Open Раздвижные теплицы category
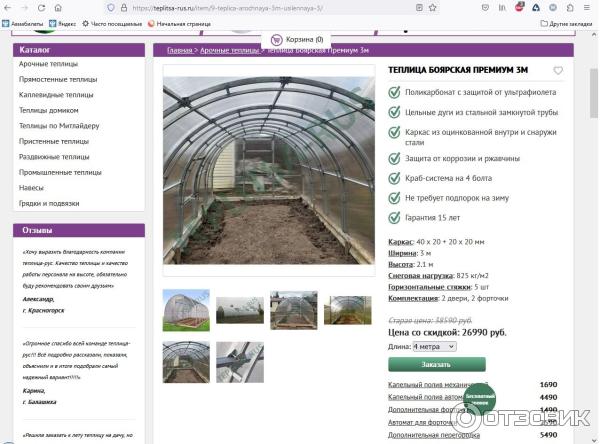 tap(54, 157)
